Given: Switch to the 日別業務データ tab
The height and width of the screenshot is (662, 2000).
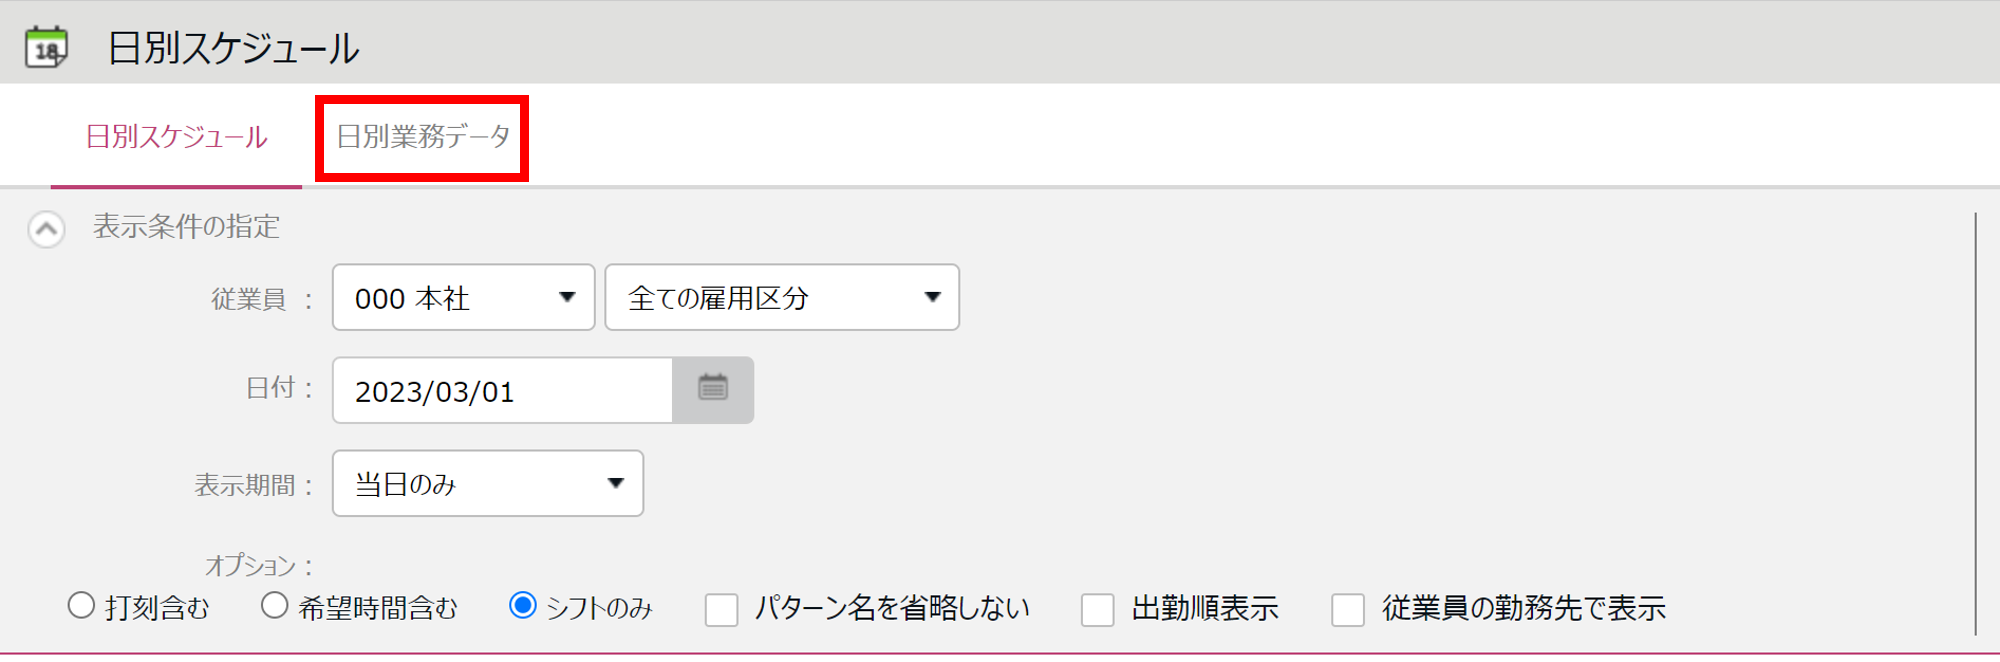Looking at the screenshot, I should point(423,137).
